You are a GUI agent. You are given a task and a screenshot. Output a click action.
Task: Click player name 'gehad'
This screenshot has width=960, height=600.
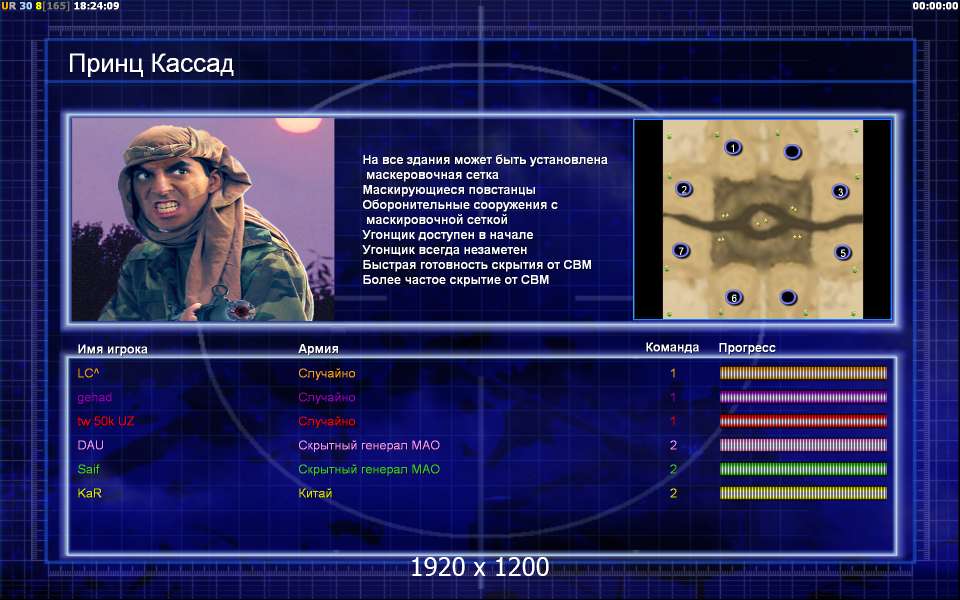(x=95, y=397)
